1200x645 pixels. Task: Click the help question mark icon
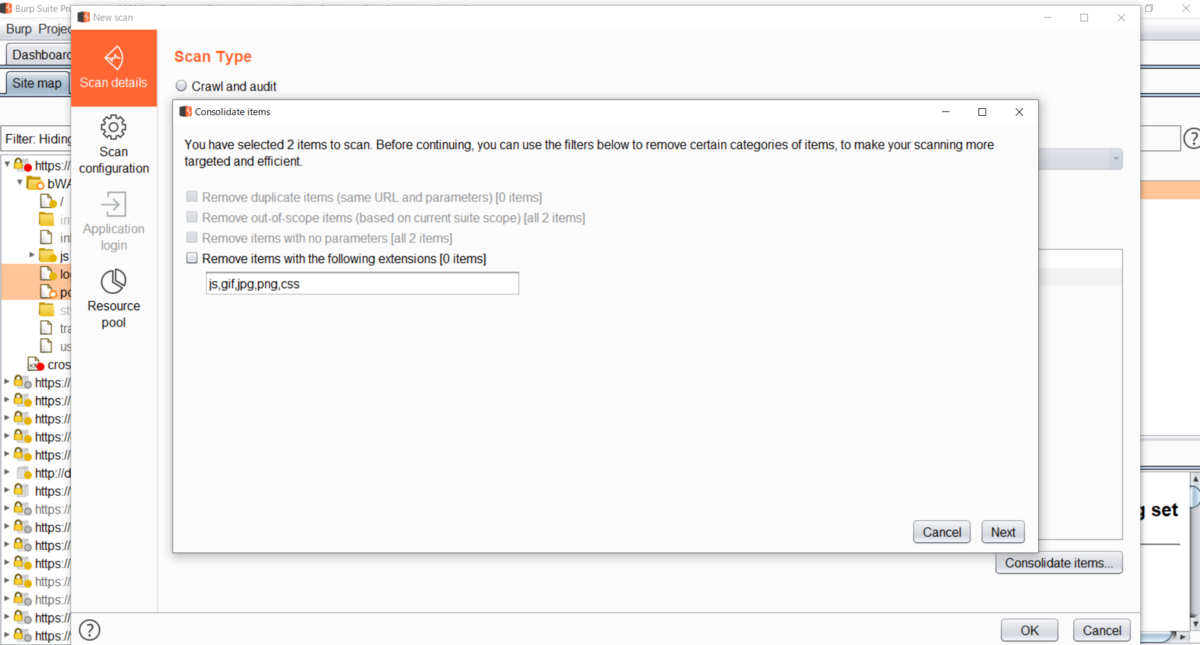pyautogui.click(x=90, y=630)
